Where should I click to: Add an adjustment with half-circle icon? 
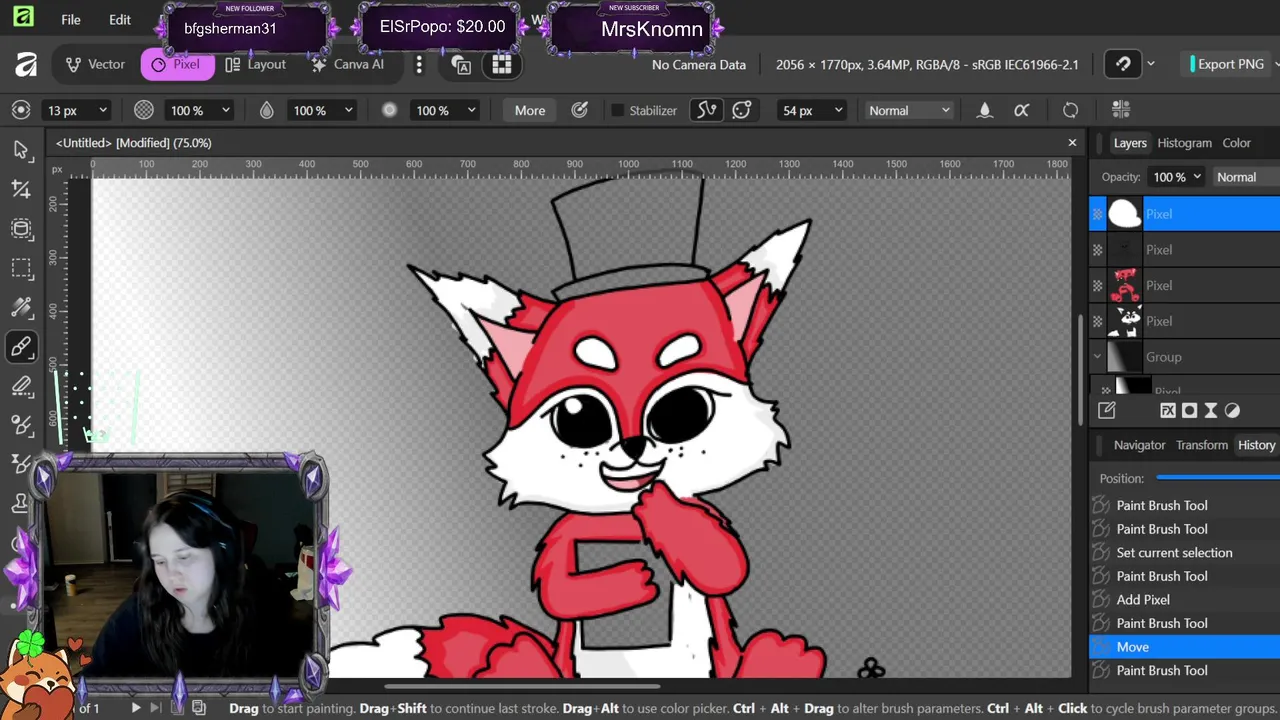[1232, 410]
